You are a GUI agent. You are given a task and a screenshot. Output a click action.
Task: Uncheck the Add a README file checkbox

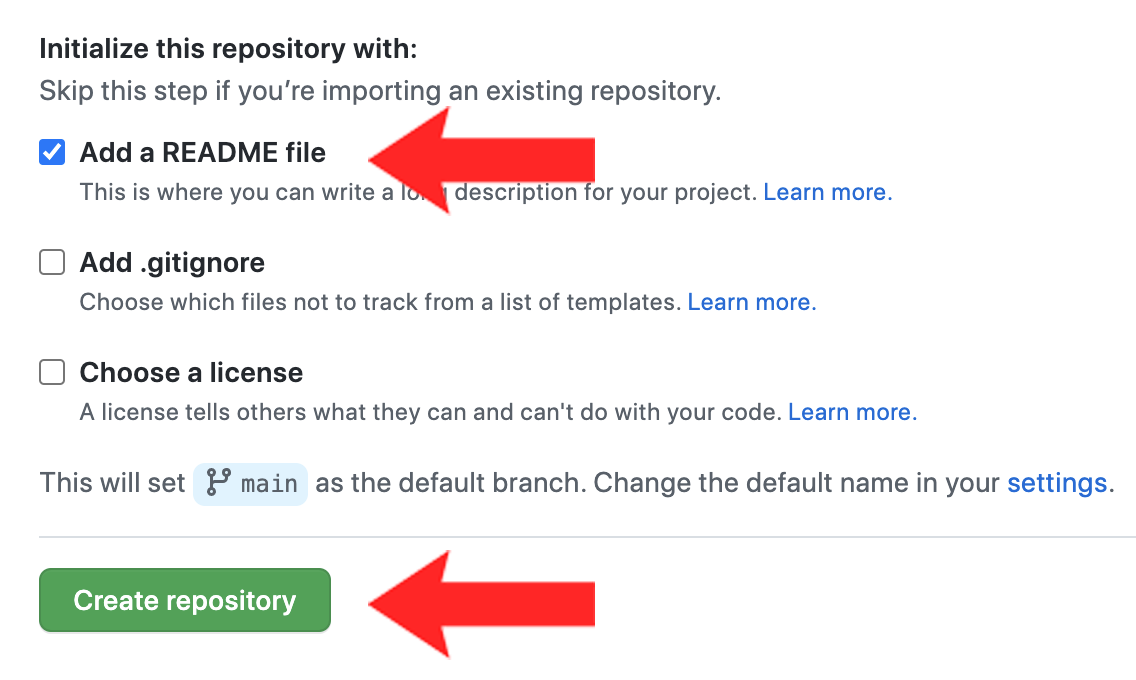(52, 153)
